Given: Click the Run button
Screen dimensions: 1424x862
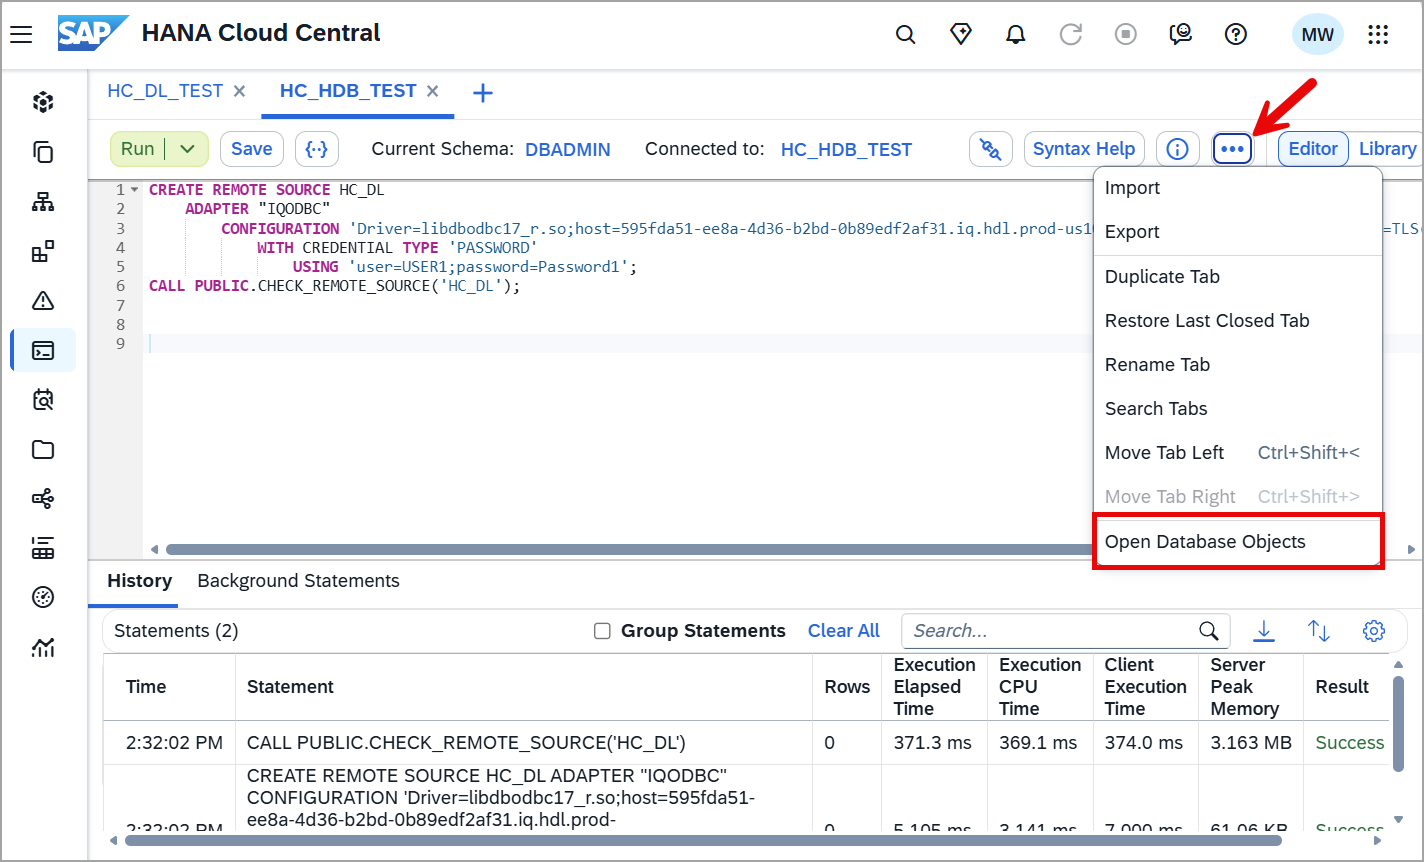Looking at the screenshot, I should [x=138, y=149].
